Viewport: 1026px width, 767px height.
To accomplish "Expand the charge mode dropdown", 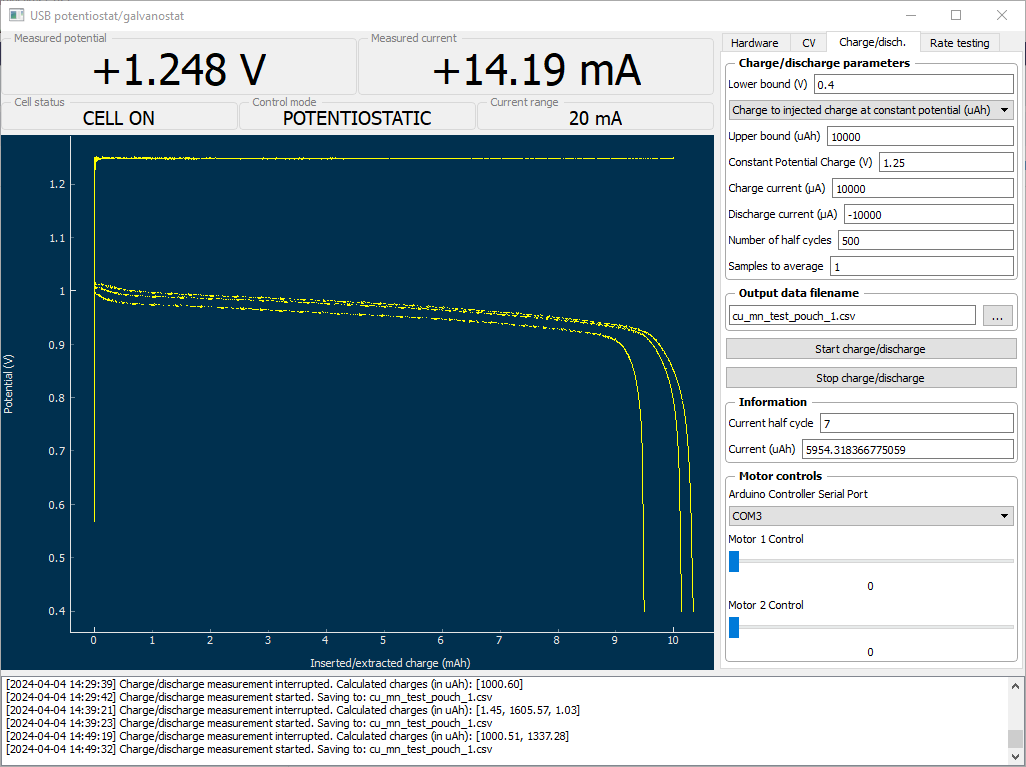I will [x=870, y=110].
